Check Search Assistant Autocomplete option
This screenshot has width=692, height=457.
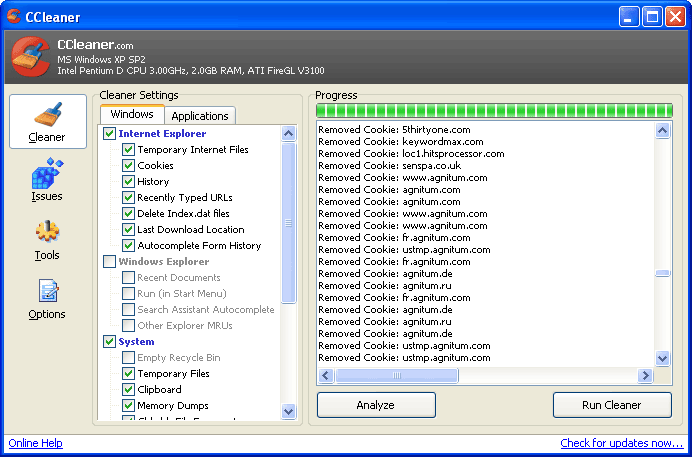click(x=128, y=309)
